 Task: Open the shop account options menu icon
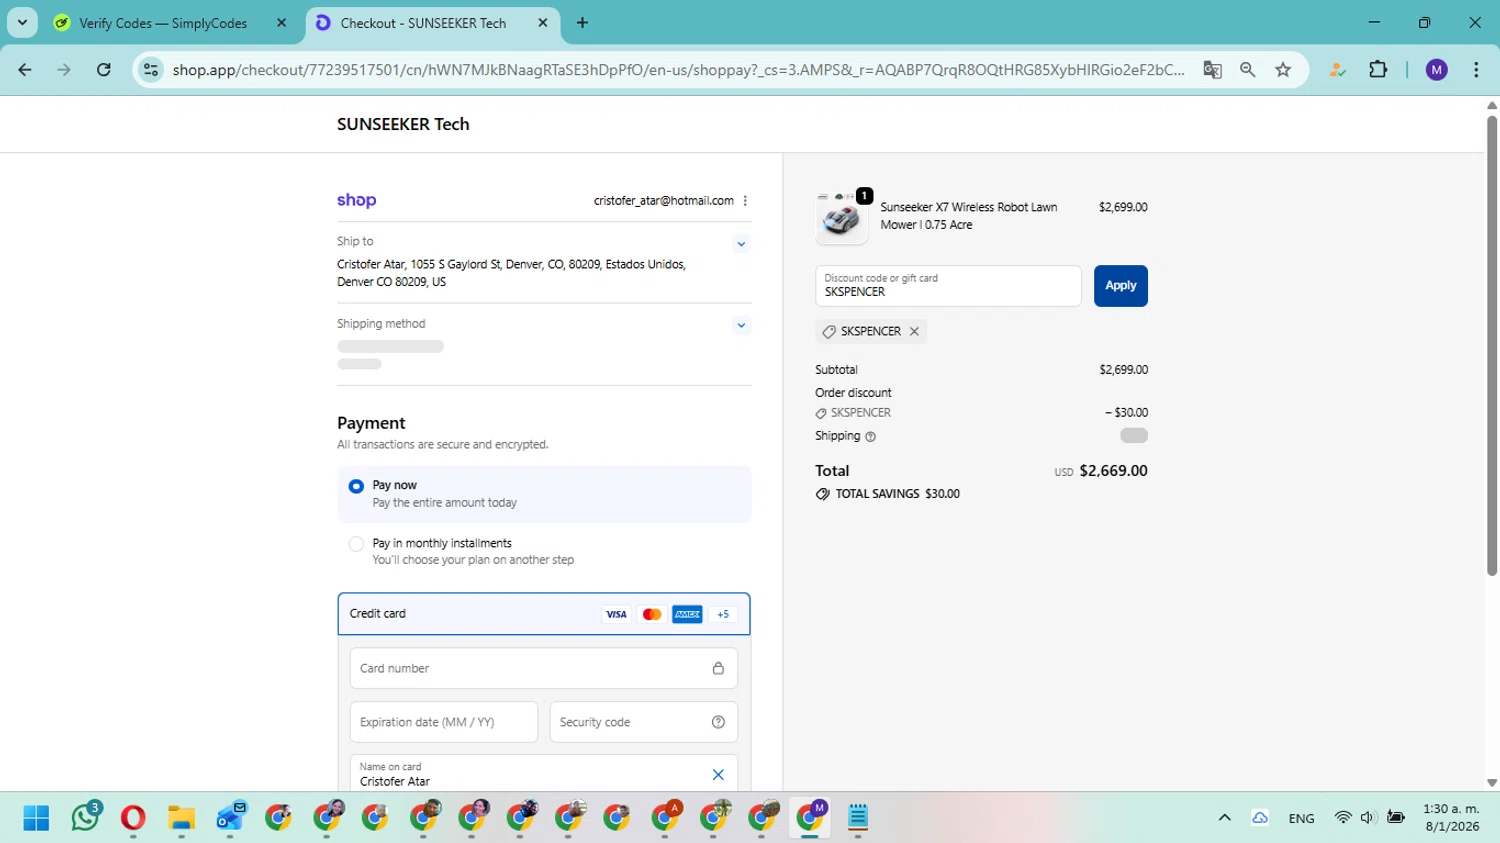745,201
